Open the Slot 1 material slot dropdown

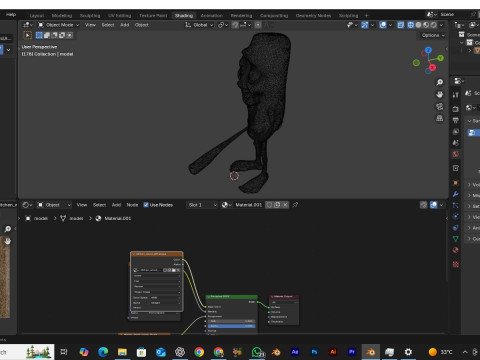202,205
